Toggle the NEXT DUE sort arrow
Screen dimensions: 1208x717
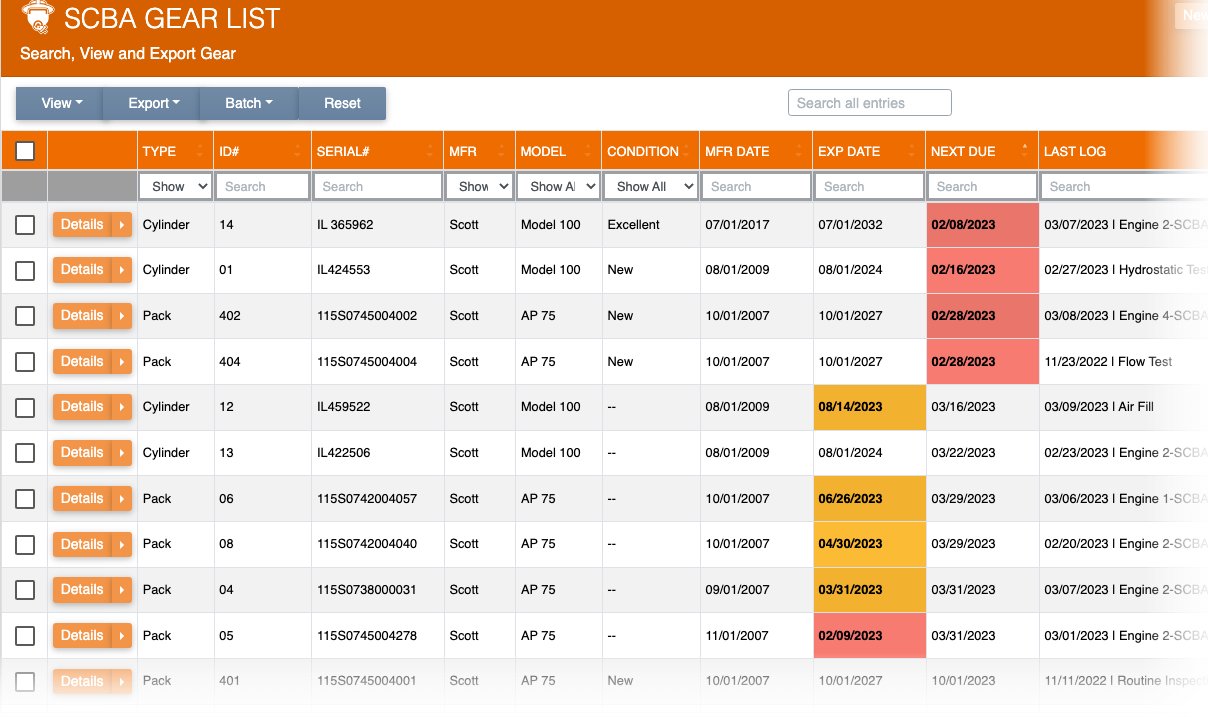click(x=1025, y=151)
